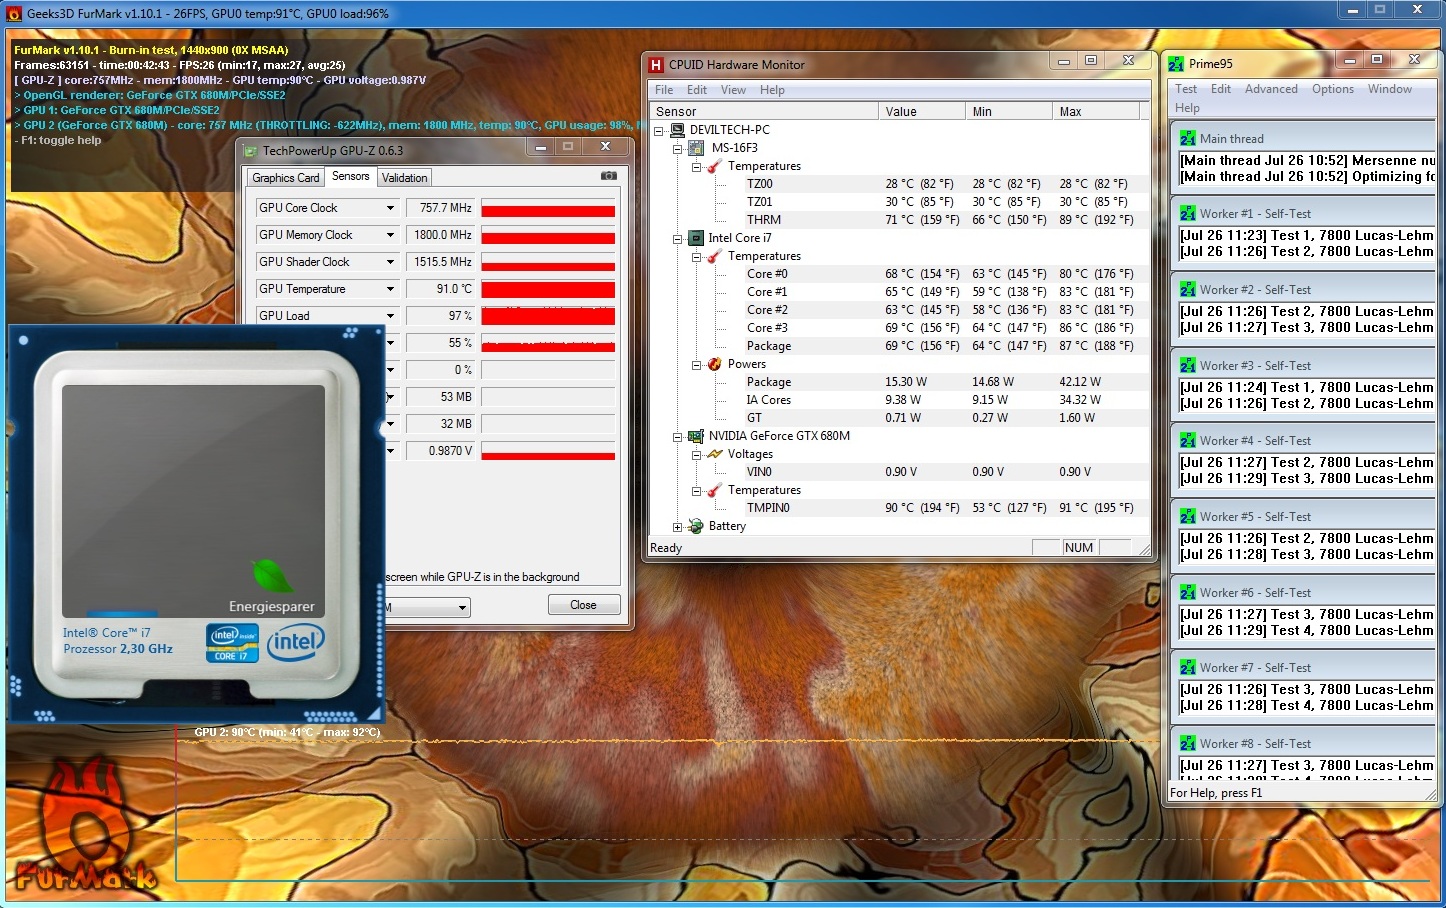Collapse the Intel Core i7 tree node

tap(677, 238)
